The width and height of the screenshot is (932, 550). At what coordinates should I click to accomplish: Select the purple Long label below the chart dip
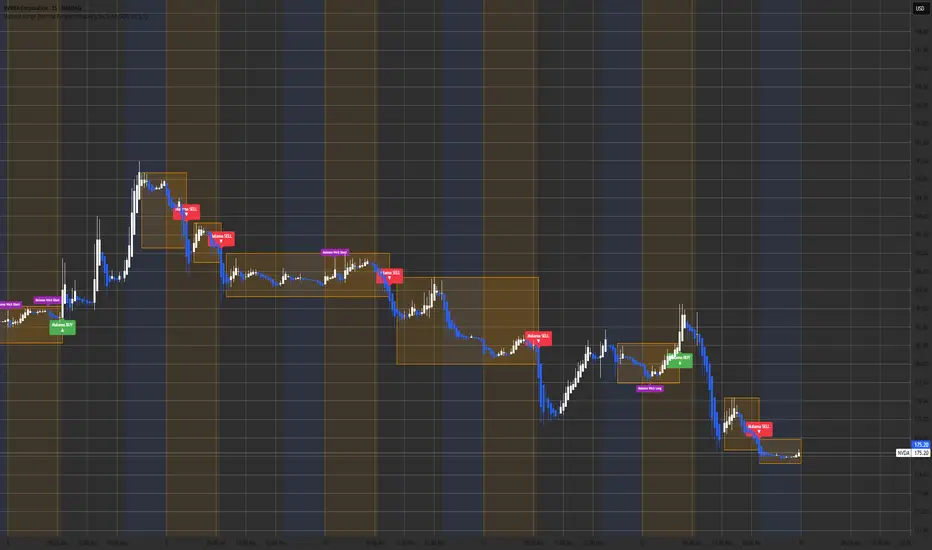point(650,388)
